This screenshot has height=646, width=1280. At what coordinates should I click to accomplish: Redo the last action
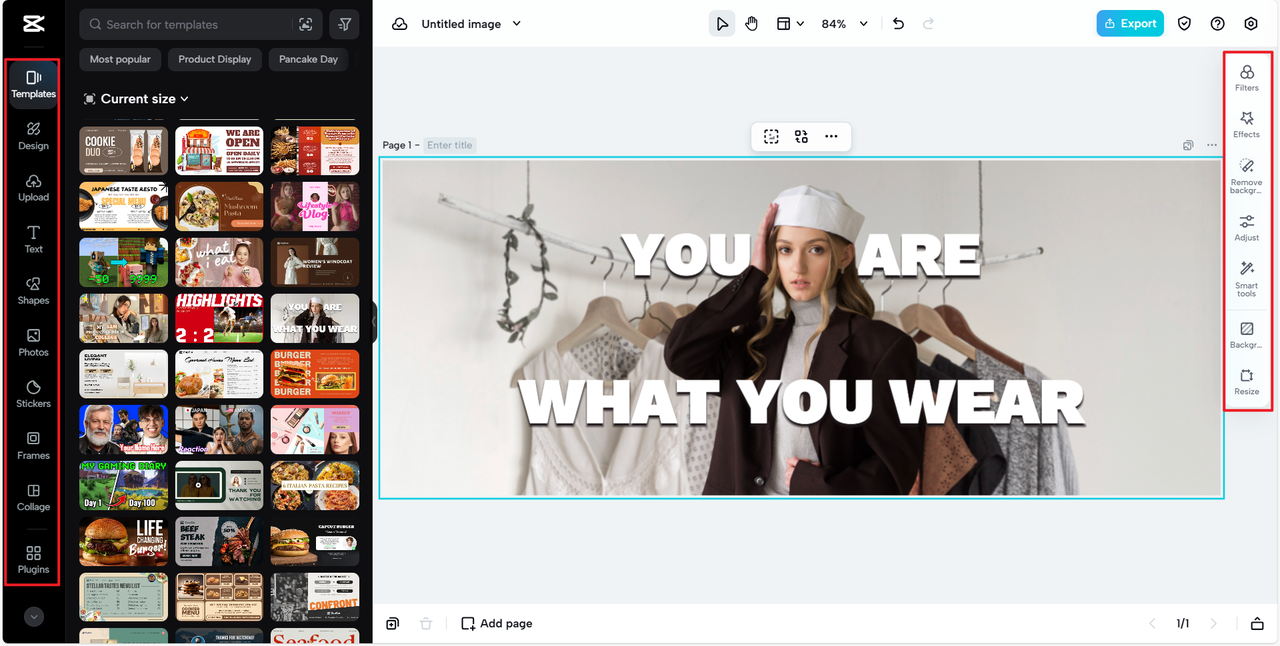point(928,24)
